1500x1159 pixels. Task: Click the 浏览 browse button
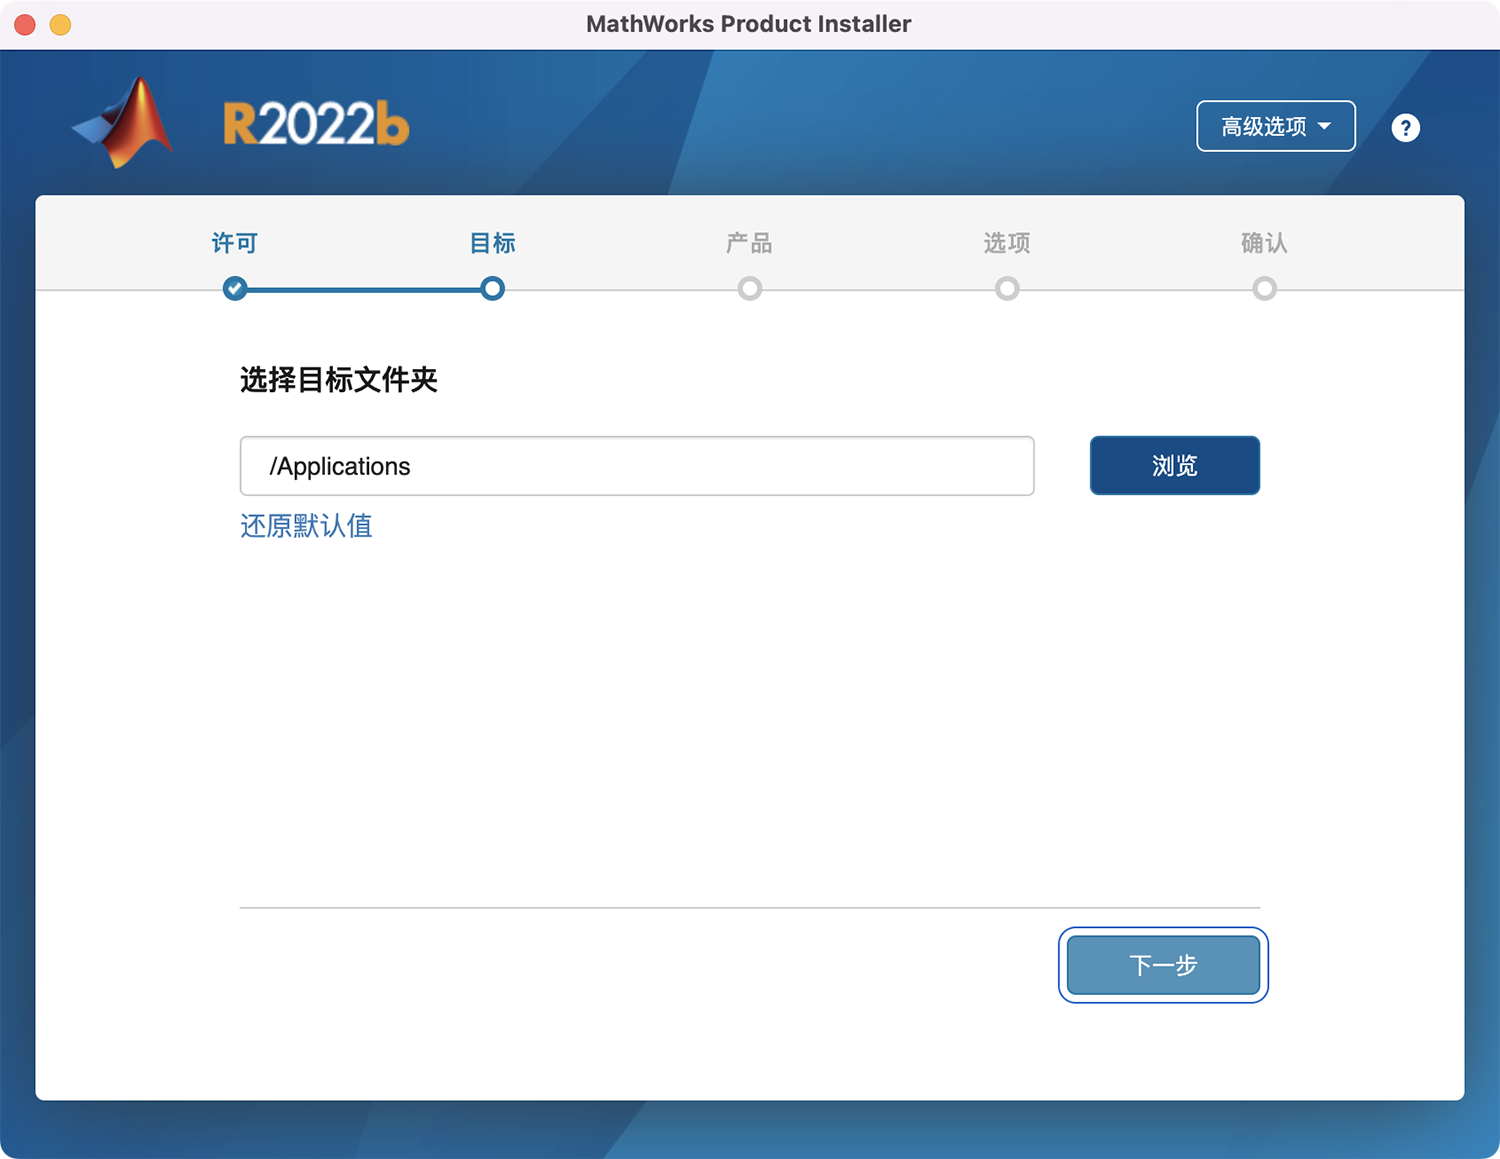[x=1174, y=465]
